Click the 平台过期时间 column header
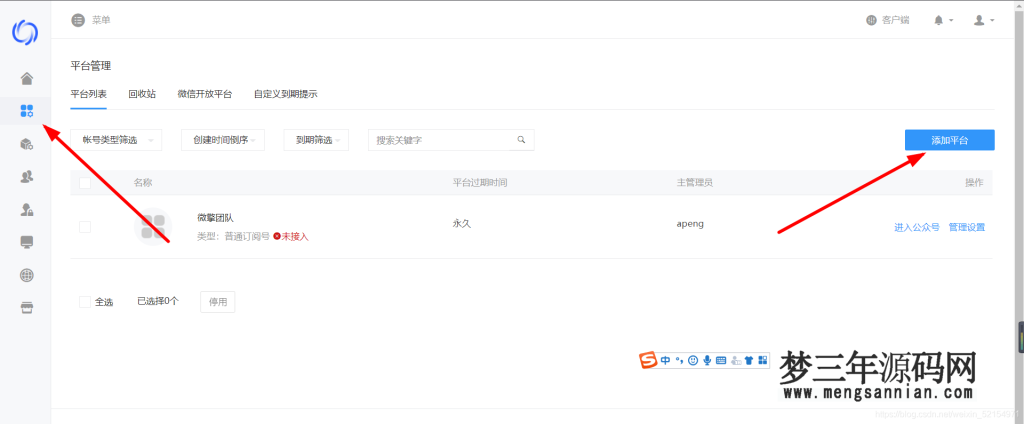Screen dimensions: 1024x424 (480, 183)
